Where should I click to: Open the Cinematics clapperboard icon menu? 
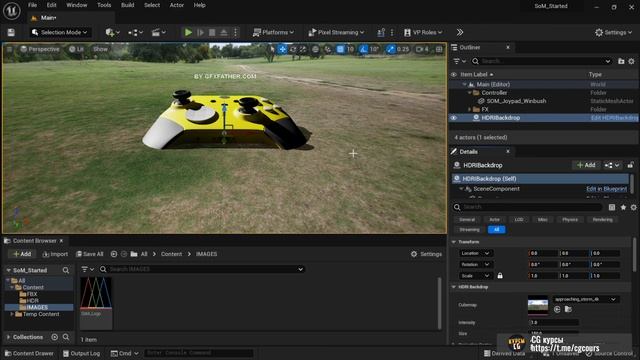(159, 32)
